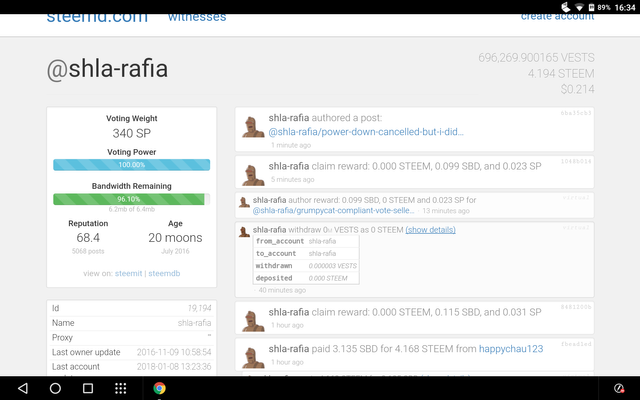This screenshot has width=640, height=400.
Task: Open the steemd.com home link
Action: coord(97,18)
